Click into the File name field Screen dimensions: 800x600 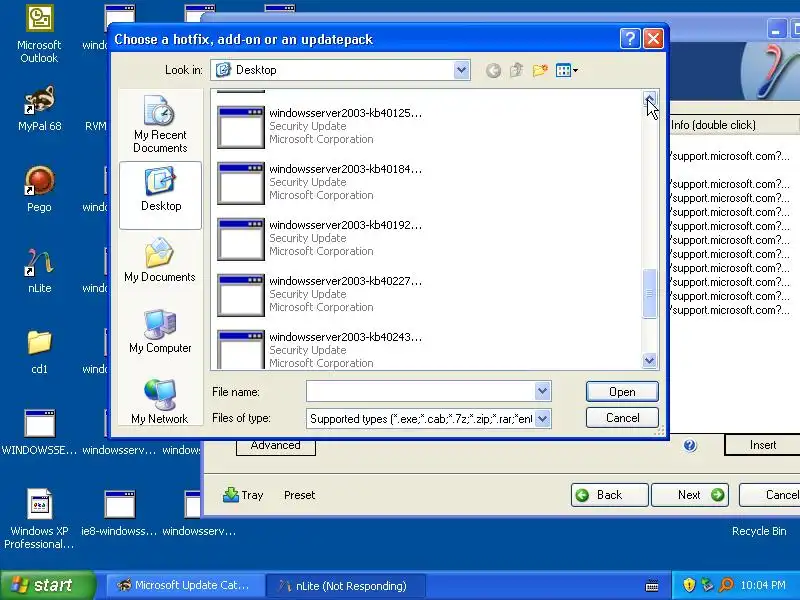click(x=420, y=392)
